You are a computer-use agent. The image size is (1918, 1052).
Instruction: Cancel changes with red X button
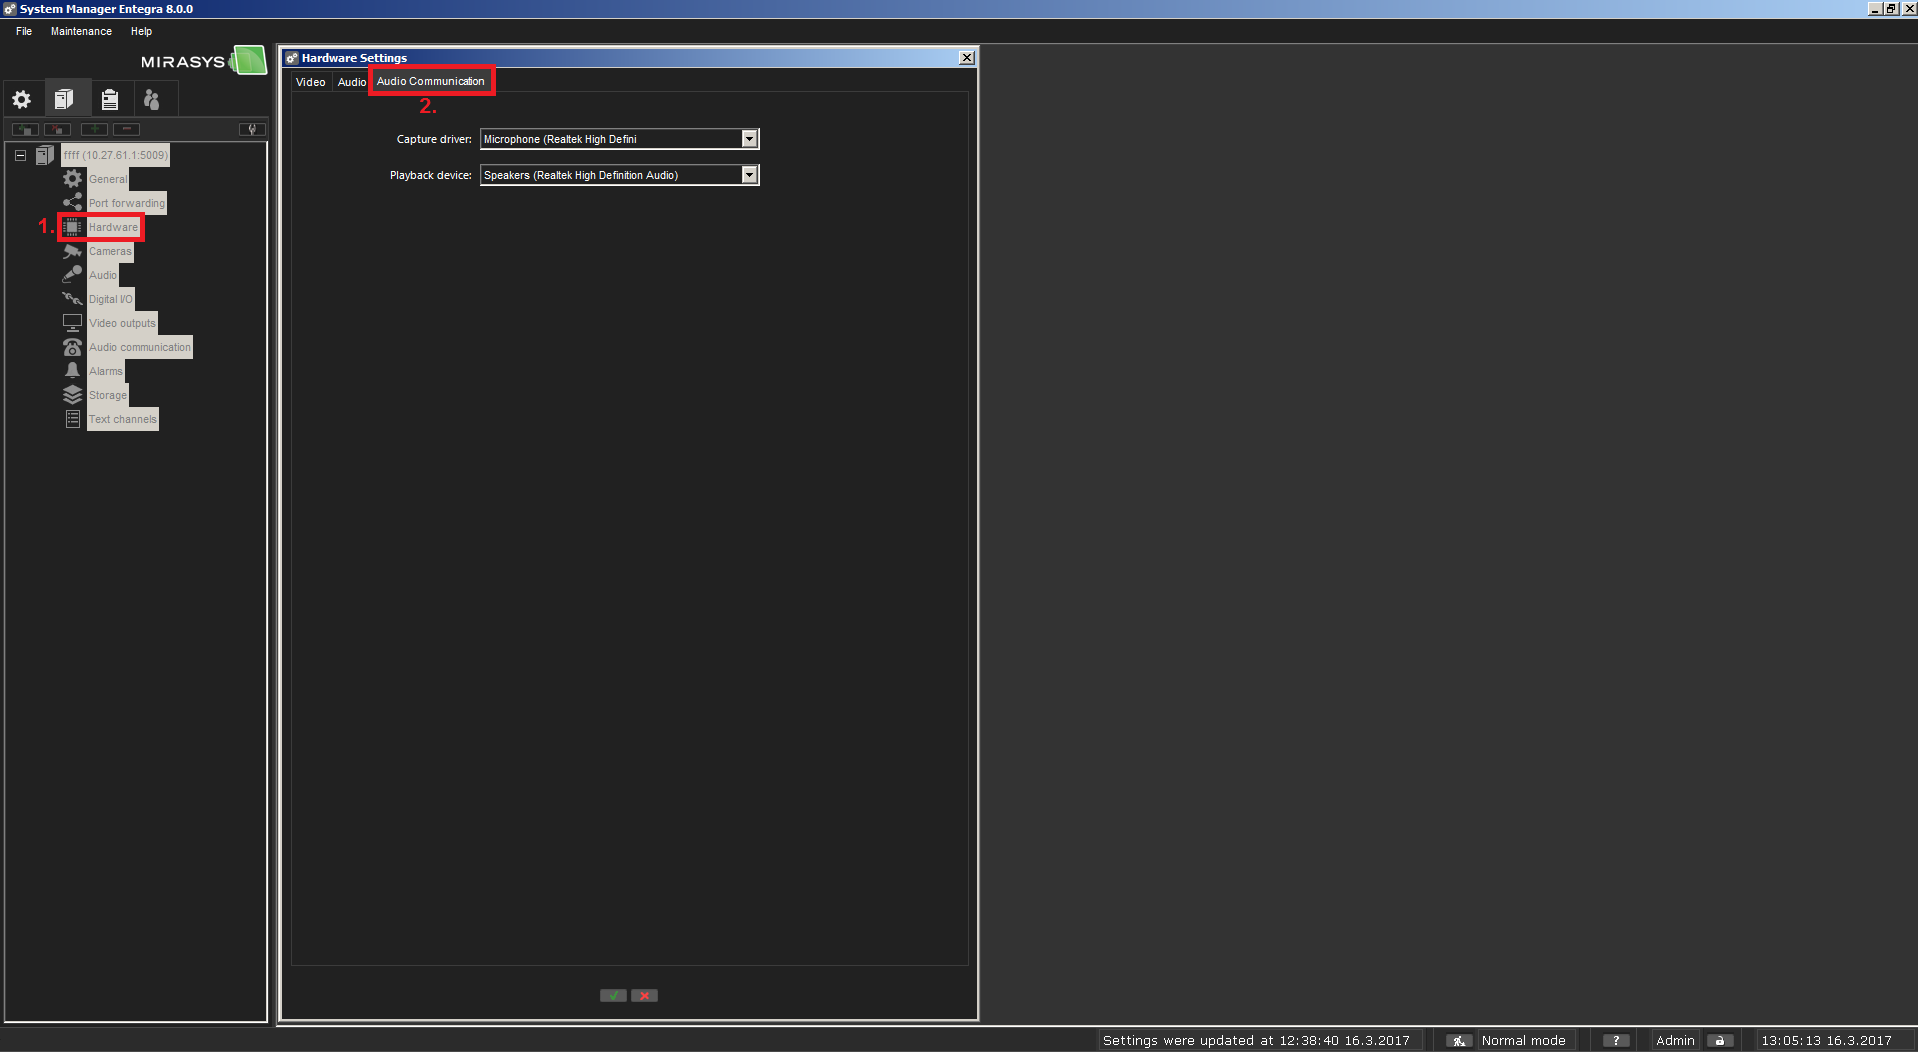click(x=645, y=995)
